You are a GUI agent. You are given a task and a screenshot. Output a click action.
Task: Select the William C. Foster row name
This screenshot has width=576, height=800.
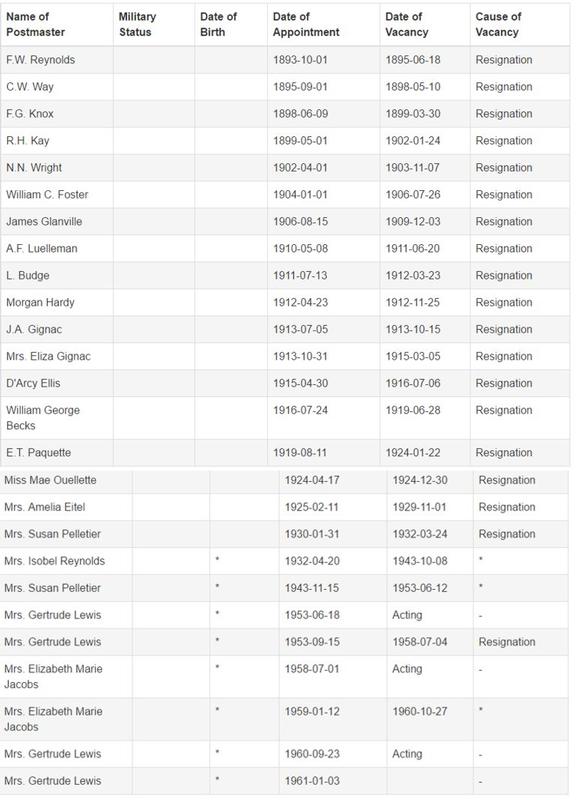(47, 194)
